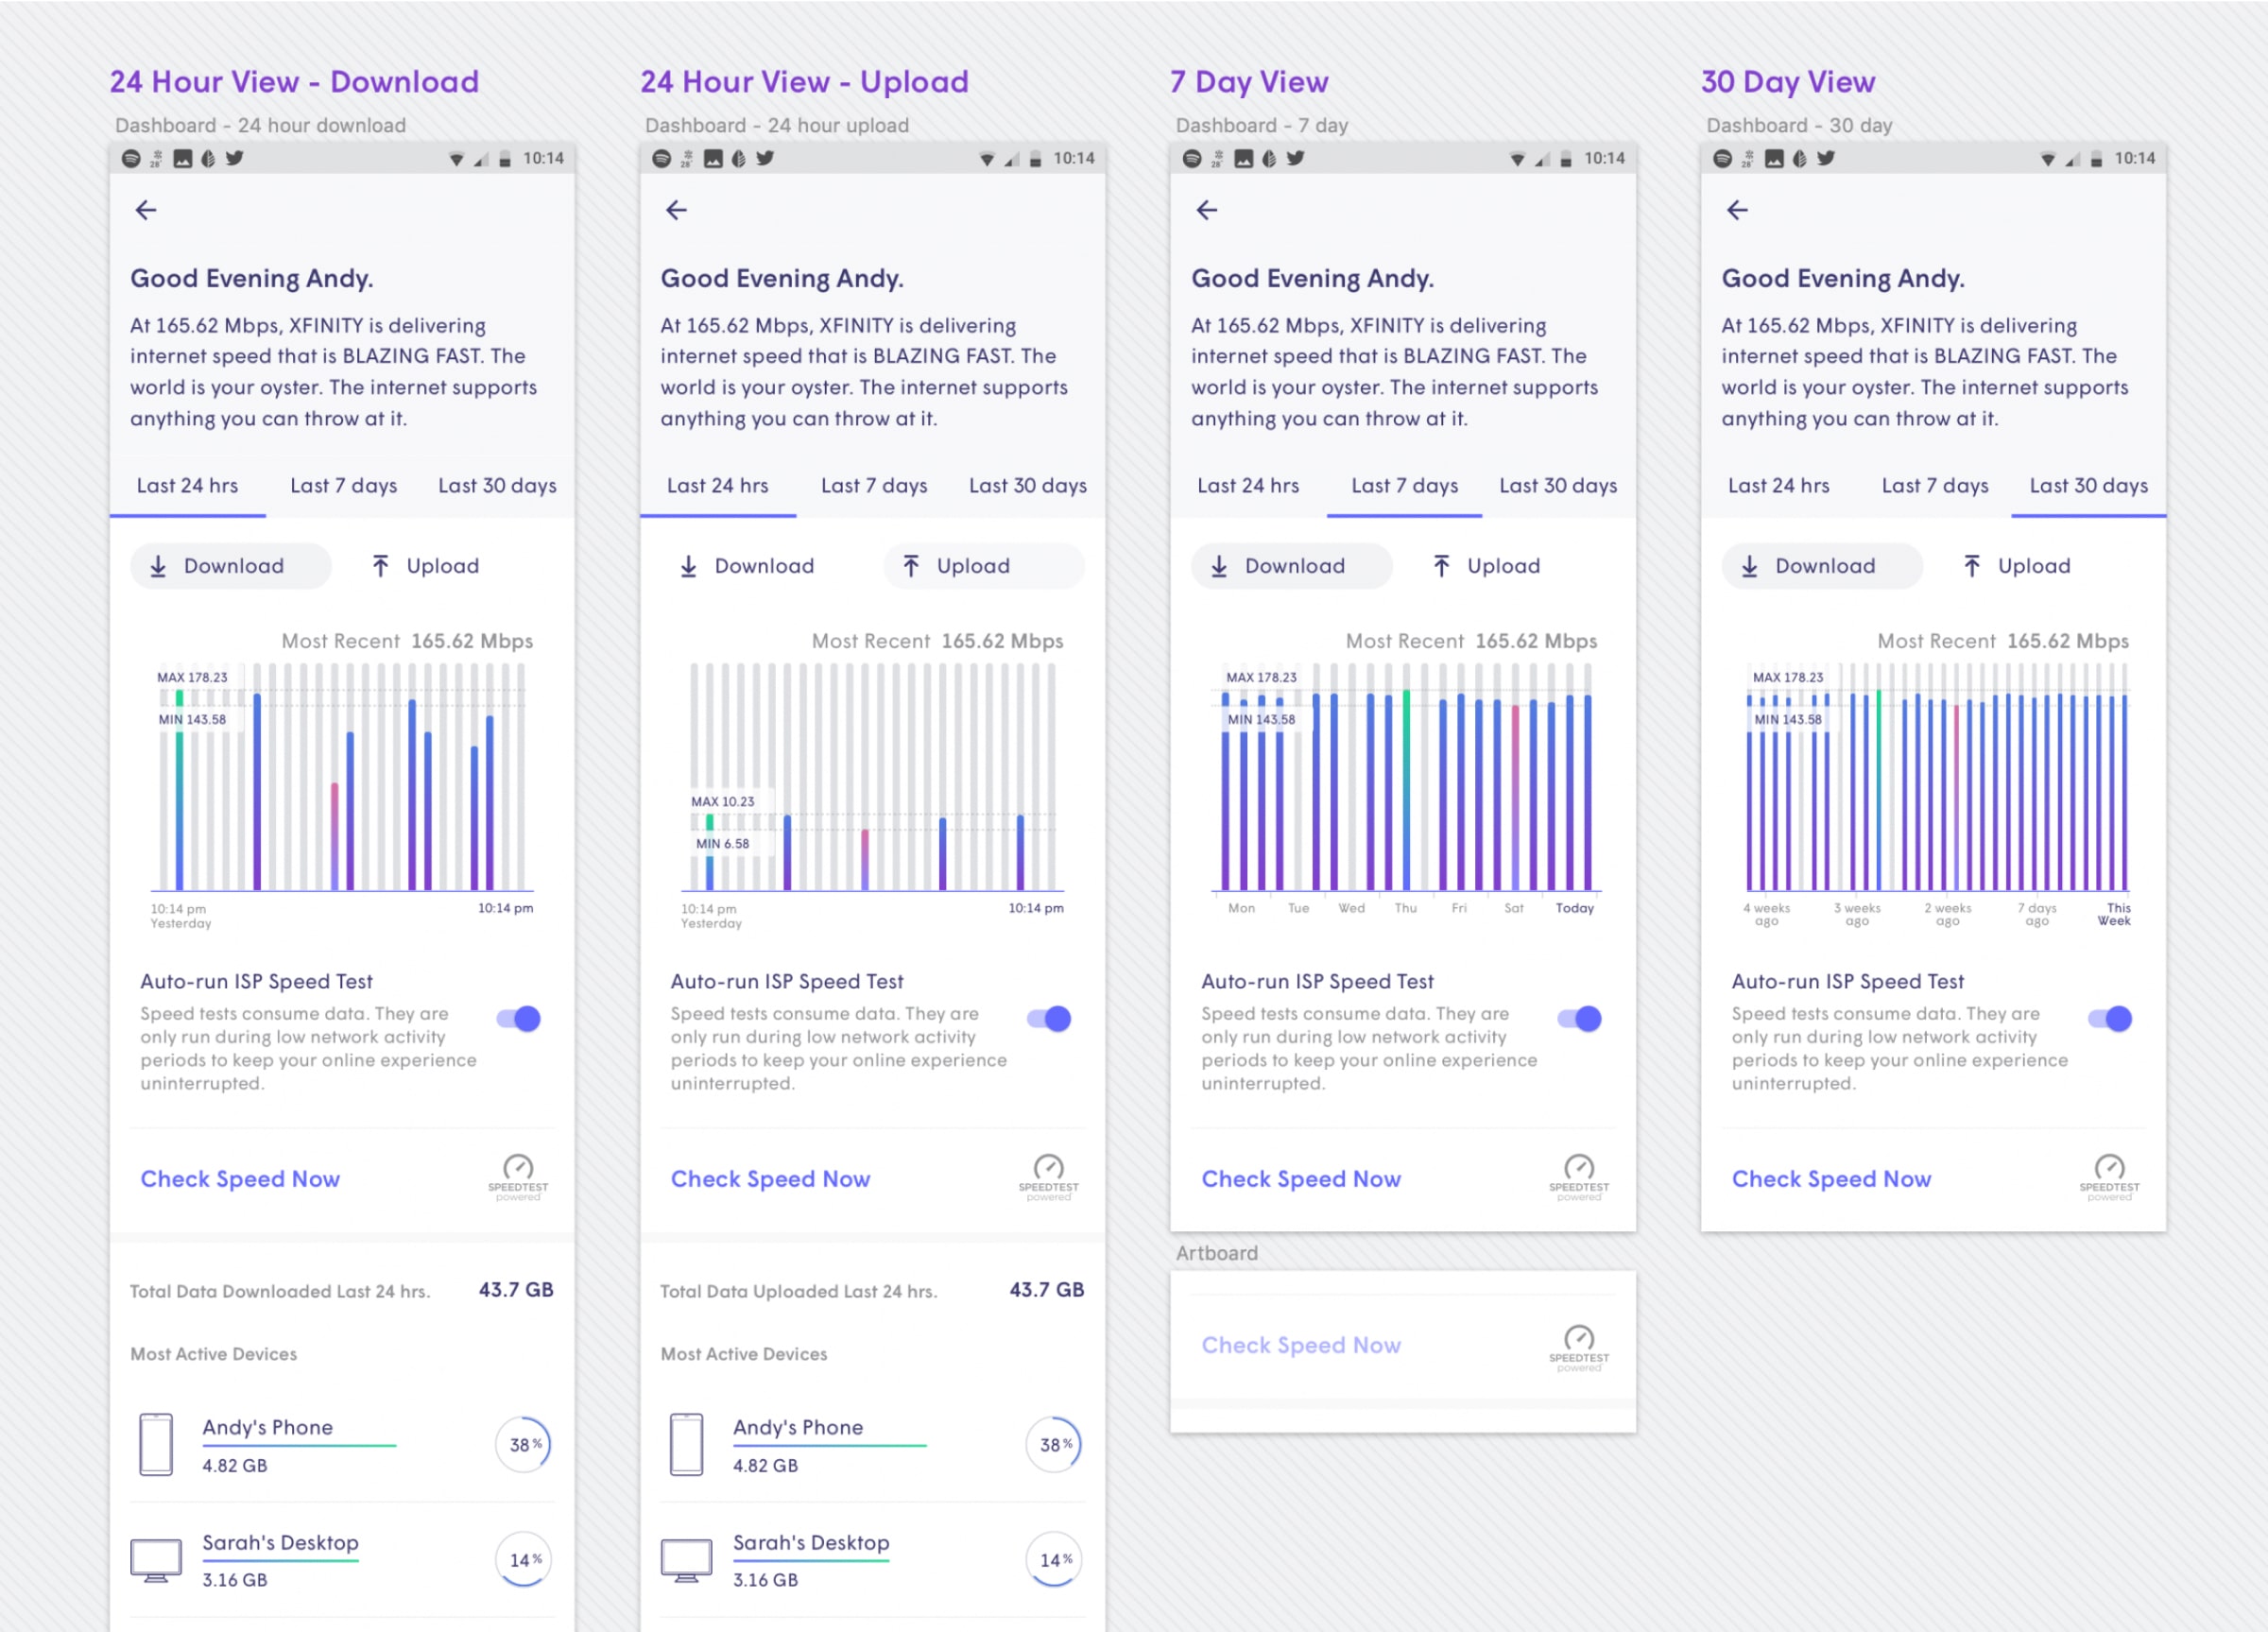Viewport: 2268px width, 1632px height.
Task: Switch to Upload in 30 Day View screen
Action: point(2017,566)
